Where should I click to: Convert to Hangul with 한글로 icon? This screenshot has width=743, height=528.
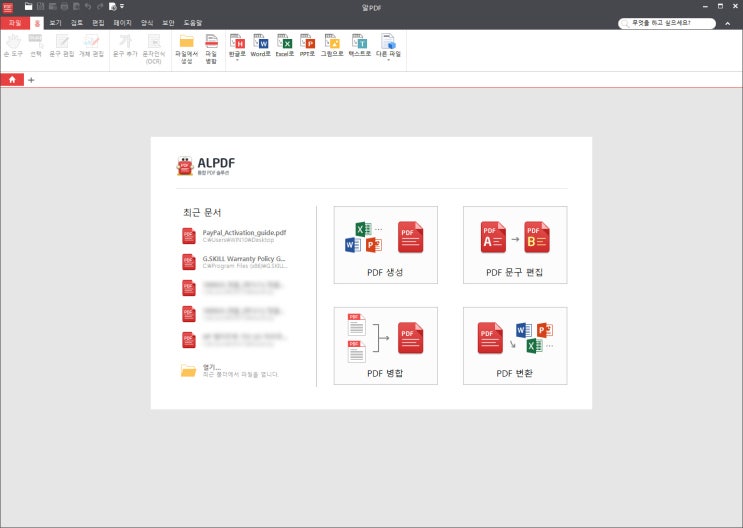click(x=237, y=43)
